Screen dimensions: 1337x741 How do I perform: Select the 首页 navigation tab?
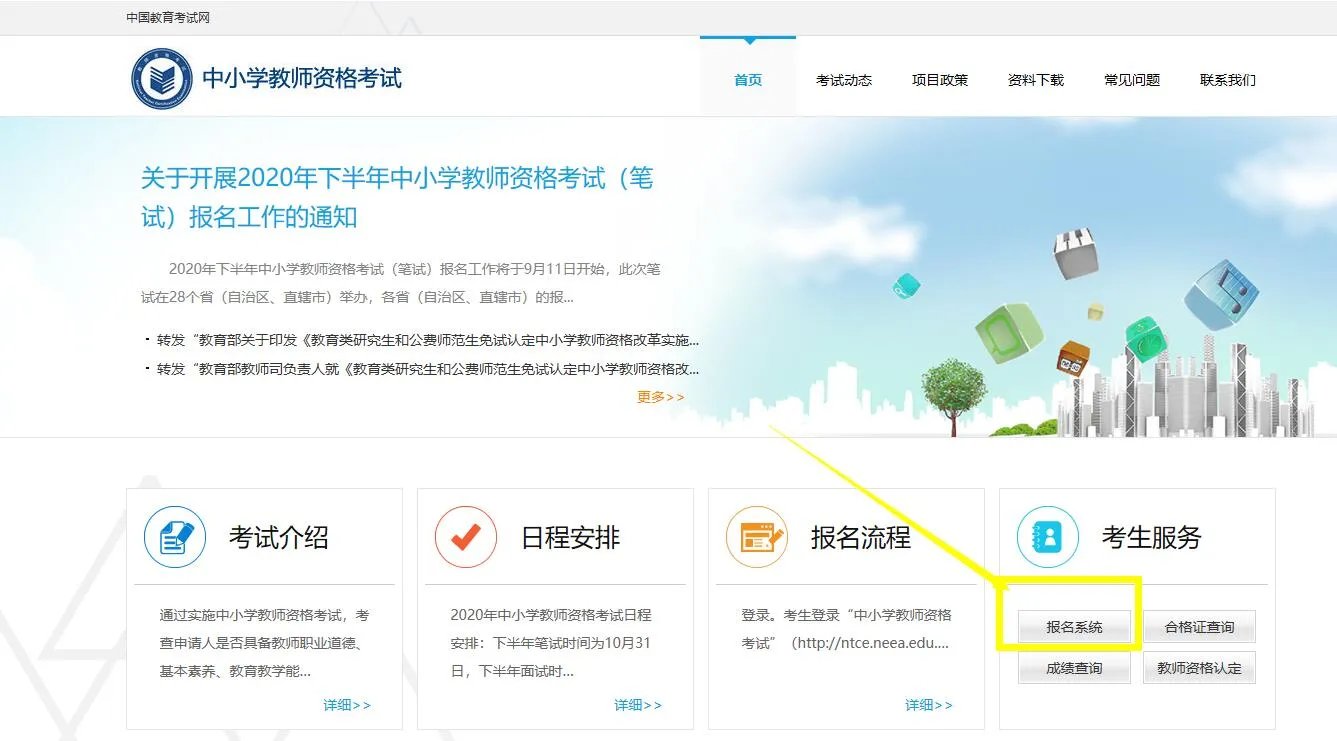tap(747, 80)
